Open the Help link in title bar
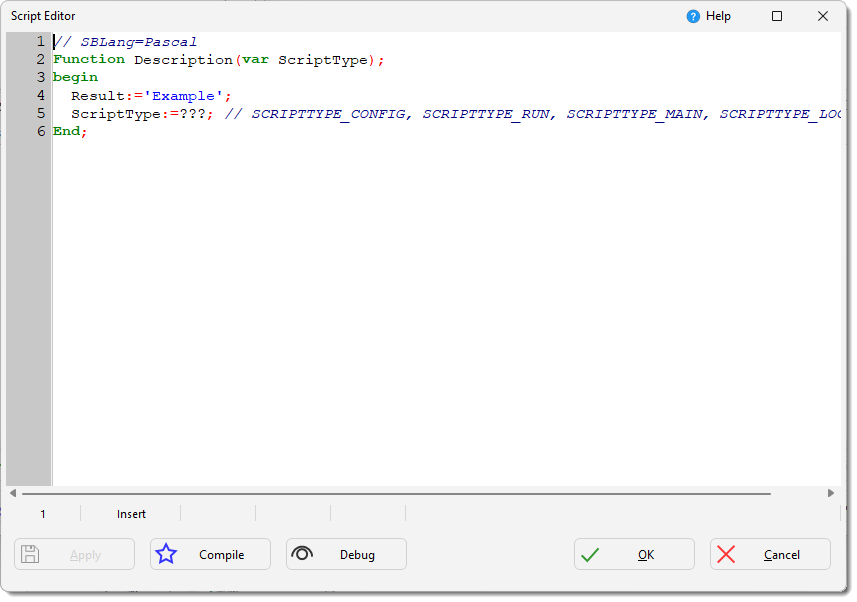The image size is (857, 602). (x=718, y=16)
